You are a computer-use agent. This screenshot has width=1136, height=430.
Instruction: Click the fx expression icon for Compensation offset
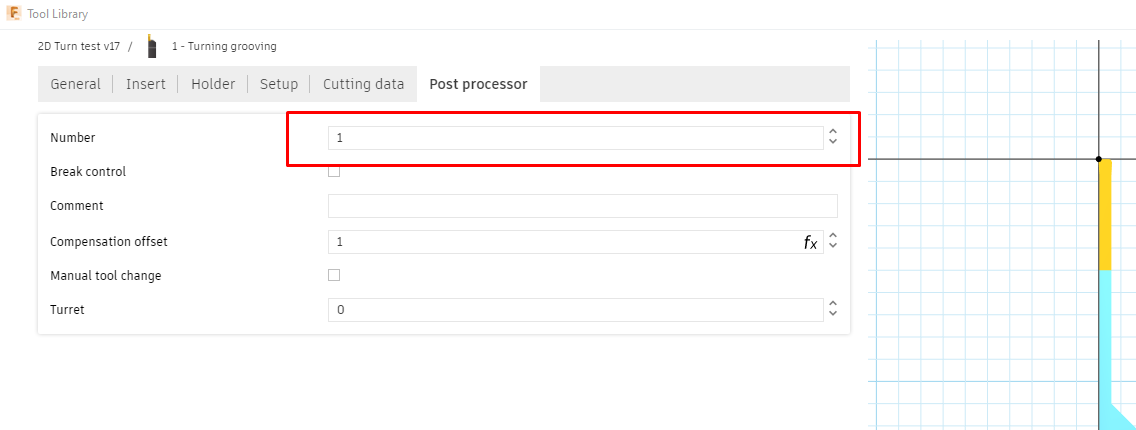(810, 242)
